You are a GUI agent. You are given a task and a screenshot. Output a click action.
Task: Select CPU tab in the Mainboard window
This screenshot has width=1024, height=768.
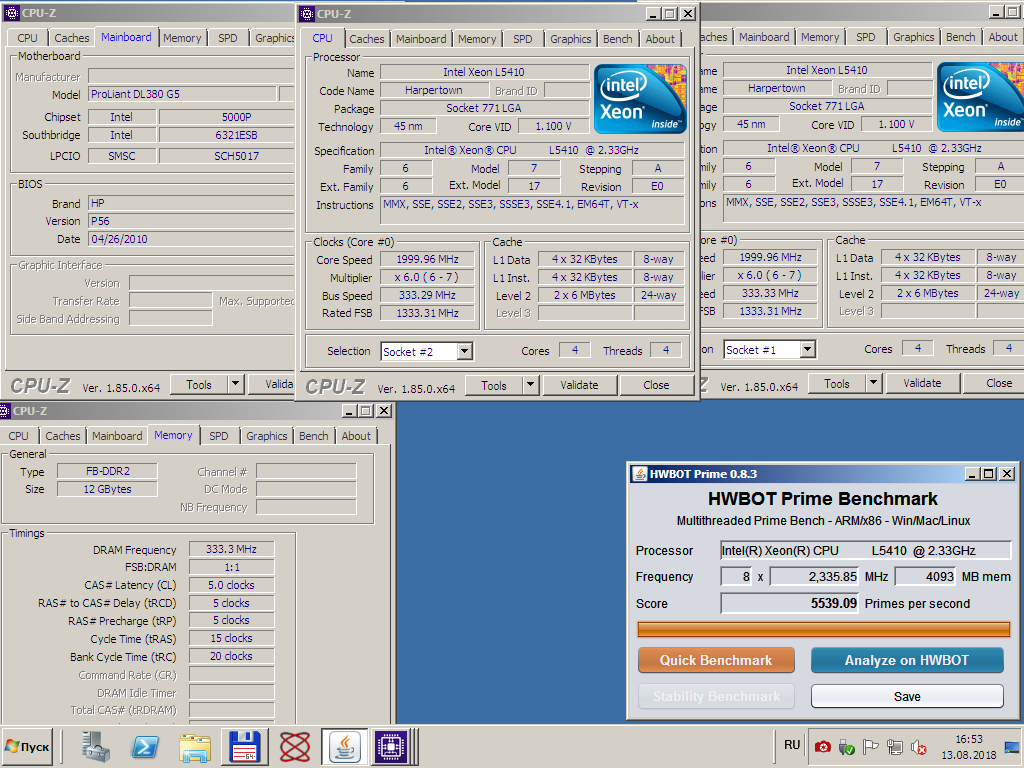point(27,38)
